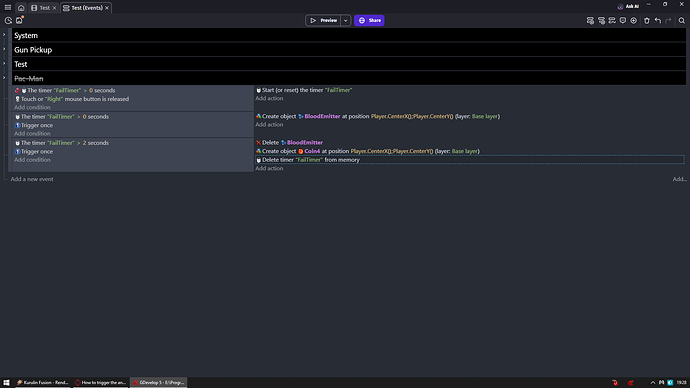
Task: Open the Preview dropdown arrow
Action: [x=345, y=21]
